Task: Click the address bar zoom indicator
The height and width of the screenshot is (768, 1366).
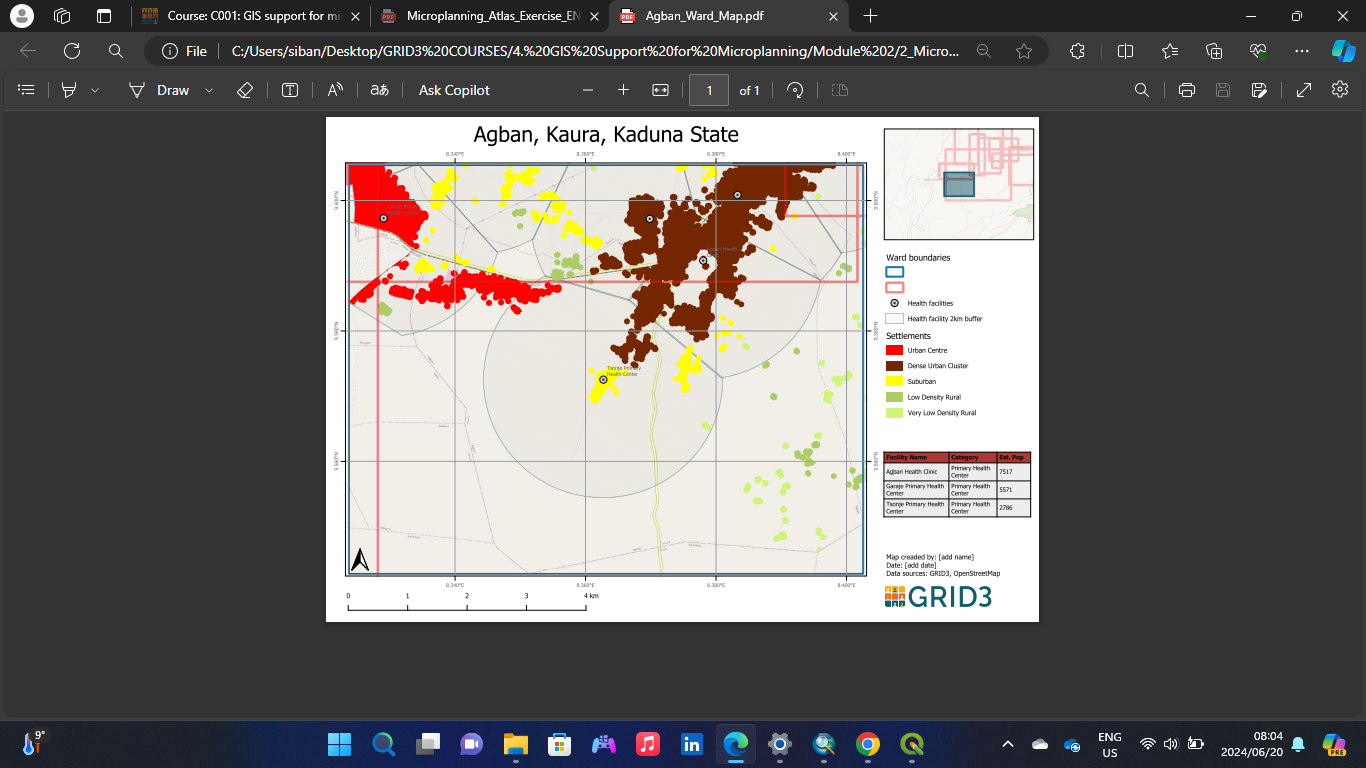Action: point(984,51)
